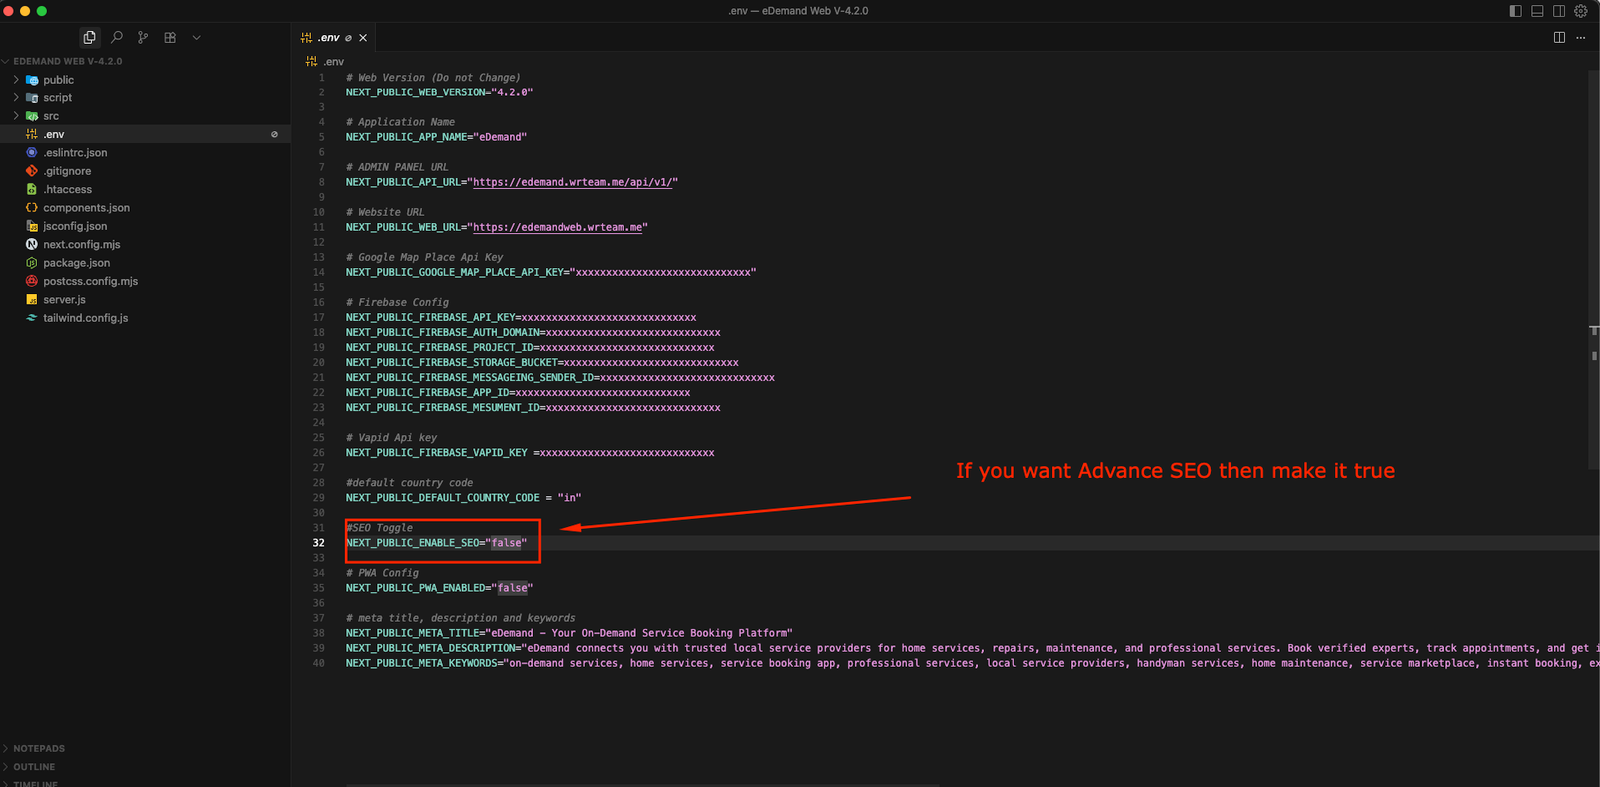Open the settings gear in title bar
Image resolution: width=1600 pixels, height=787 pixels.
tap(1581, 11)
